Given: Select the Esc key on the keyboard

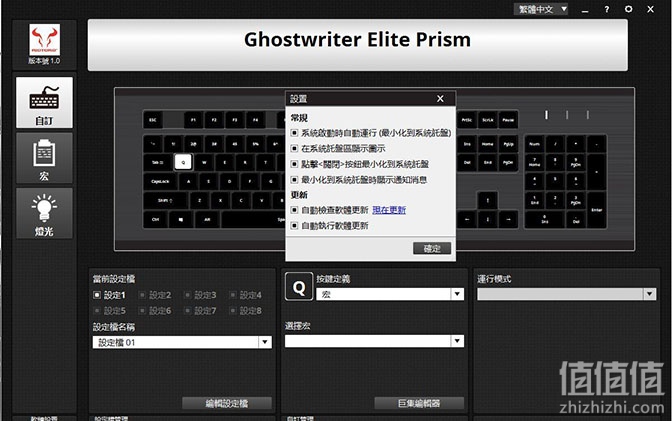Looking at the screenshot, I should (153, 120).
